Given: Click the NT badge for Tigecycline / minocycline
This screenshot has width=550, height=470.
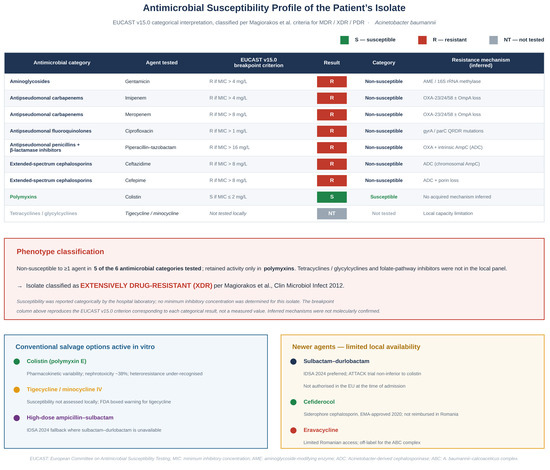Looking at the screenshot, I should 332,213.
